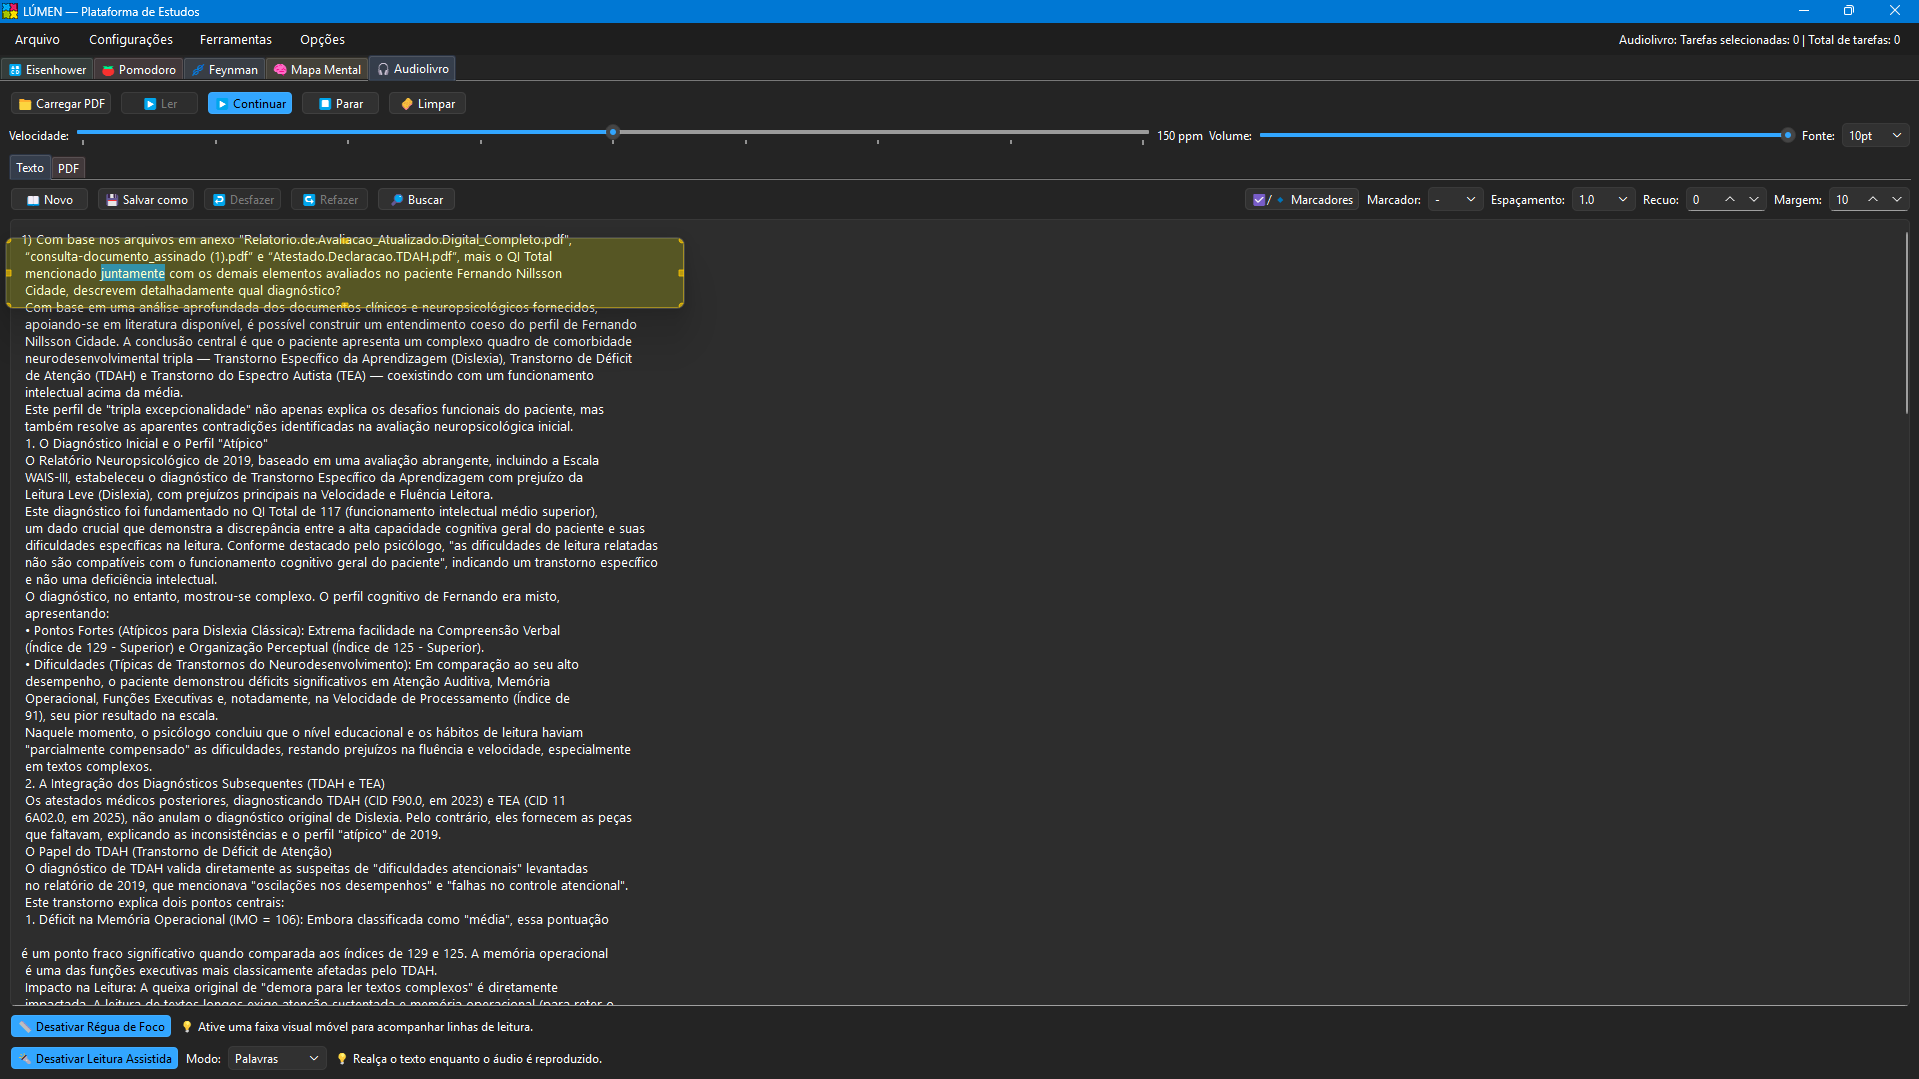This screenshot has width=1919, height=1079.
Task: Click the Leitura Assistida wand icon
Action: (25, 1059)
